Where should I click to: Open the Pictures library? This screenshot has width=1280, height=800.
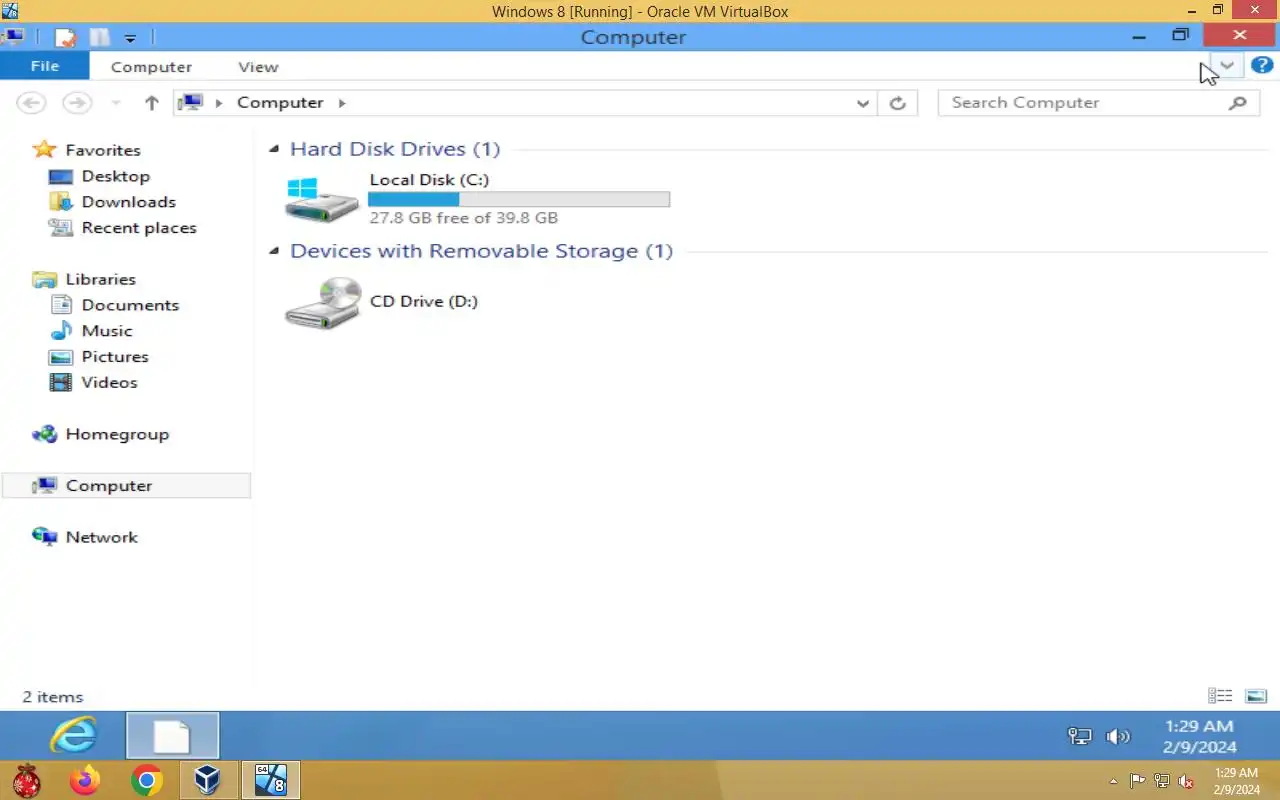point(115,357)
